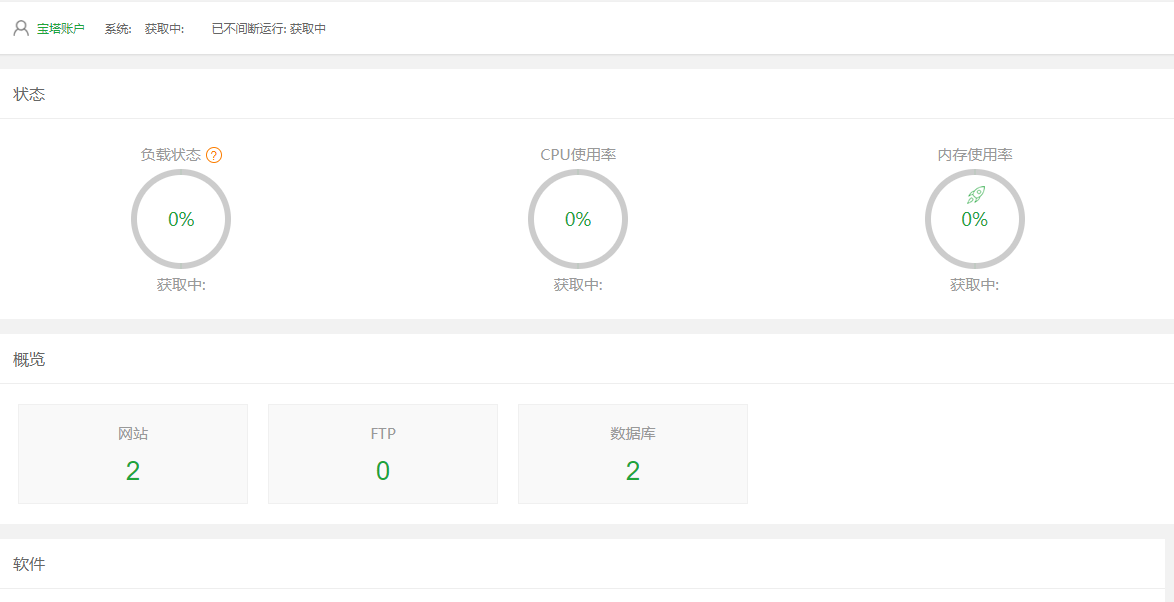This screenshot has height=602, width=1174.
Task: Click the load status help question icon
Action: coord(214,155)
